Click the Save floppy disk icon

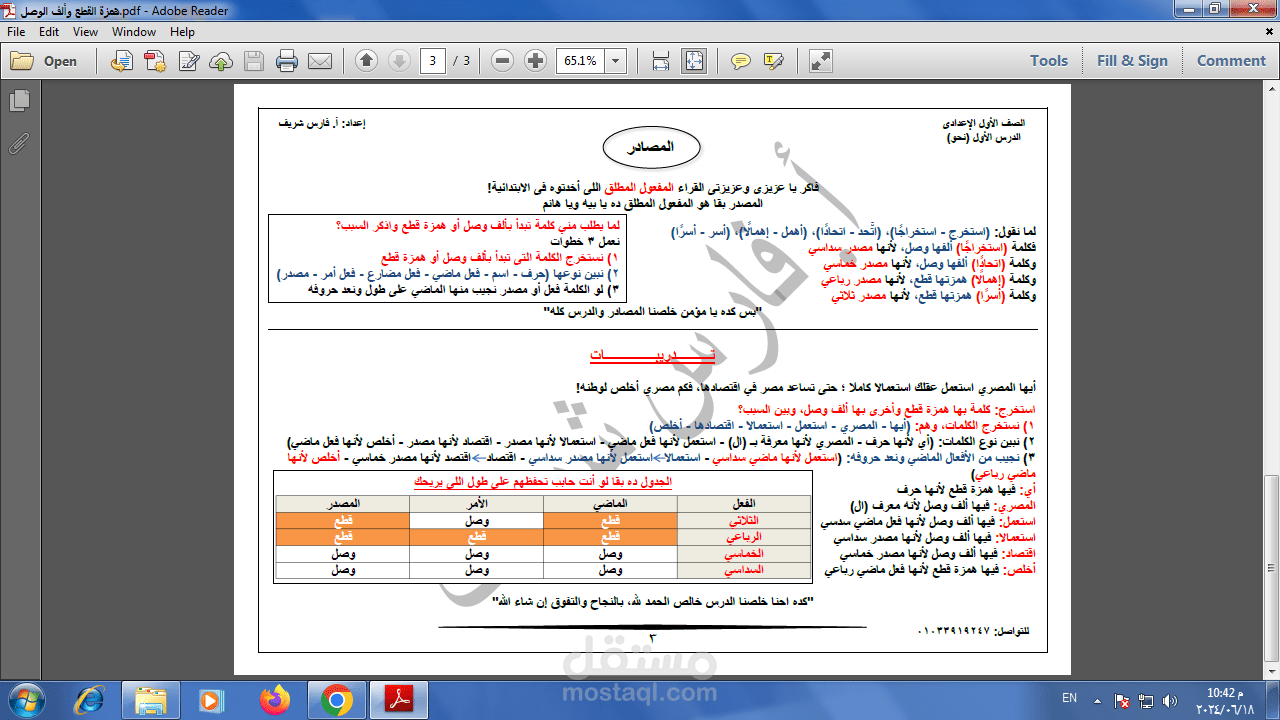(x=254, y=61)
